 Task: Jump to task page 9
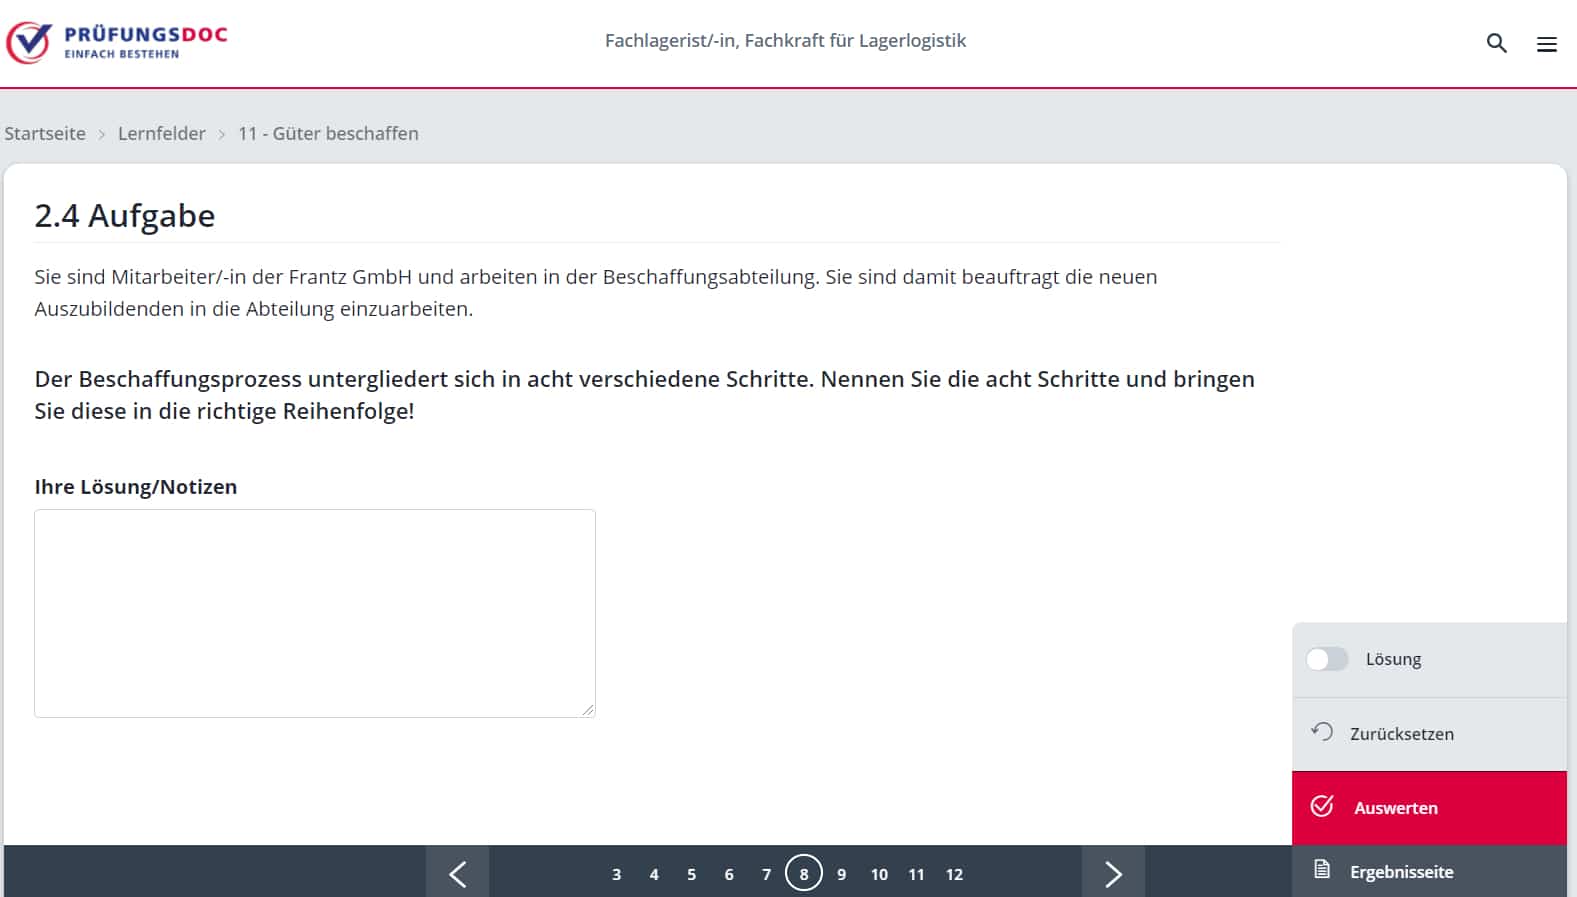(841, 874)
